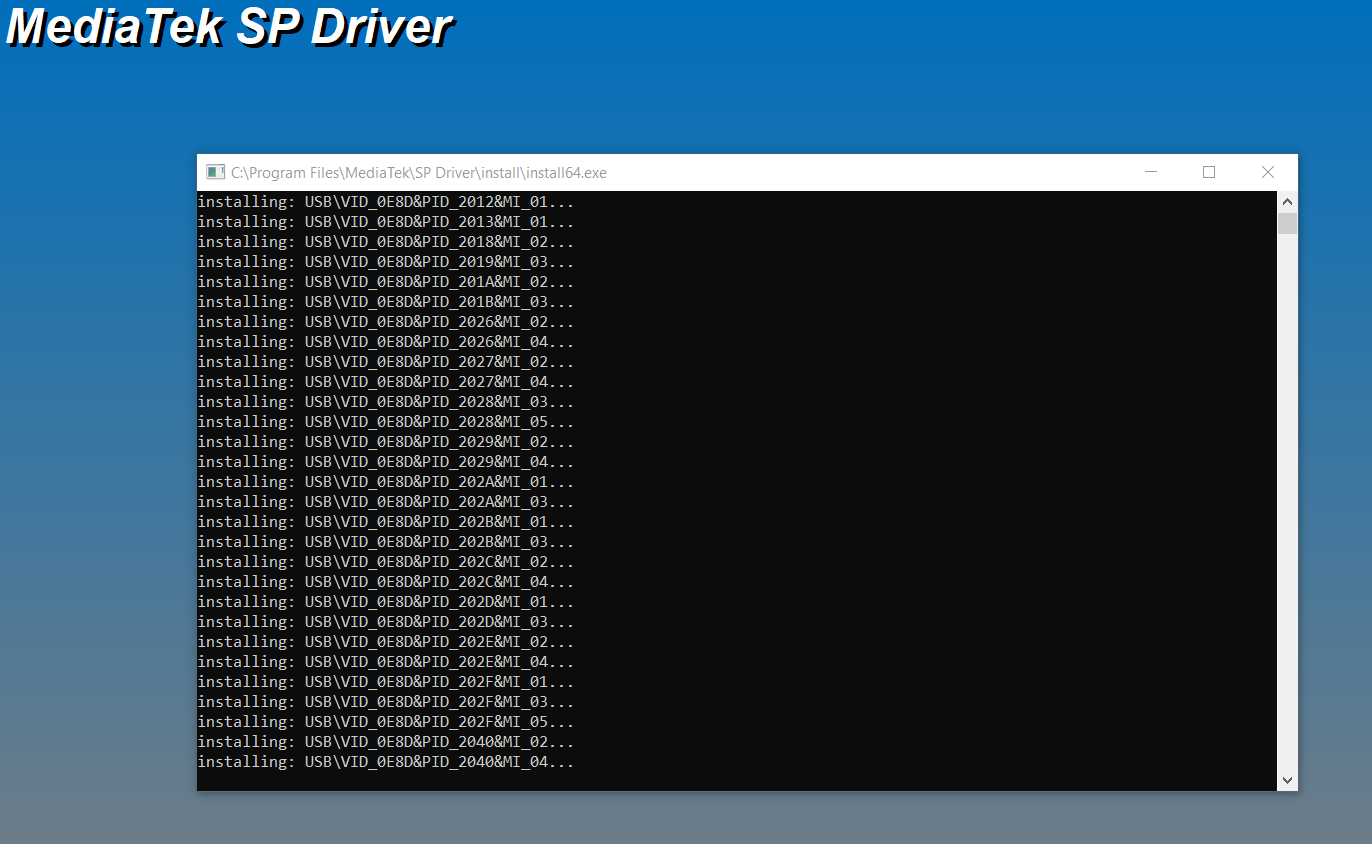Click the install64.exe path in title bar

(x=419, y=172)
